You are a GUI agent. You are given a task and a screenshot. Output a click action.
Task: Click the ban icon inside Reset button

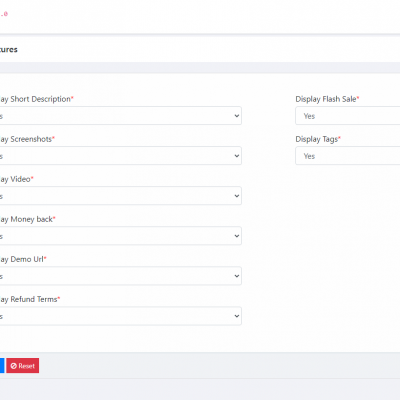click(x=14, y=366)
